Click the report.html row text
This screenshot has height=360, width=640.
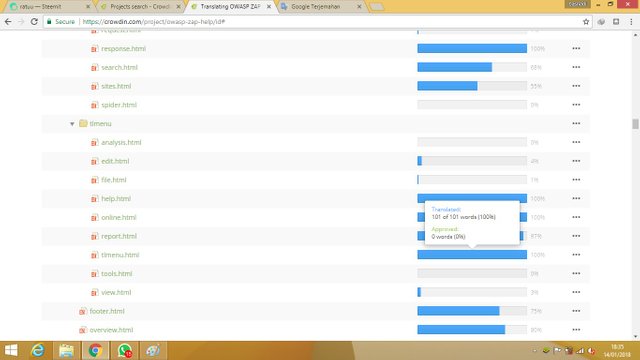pos(119,236)
